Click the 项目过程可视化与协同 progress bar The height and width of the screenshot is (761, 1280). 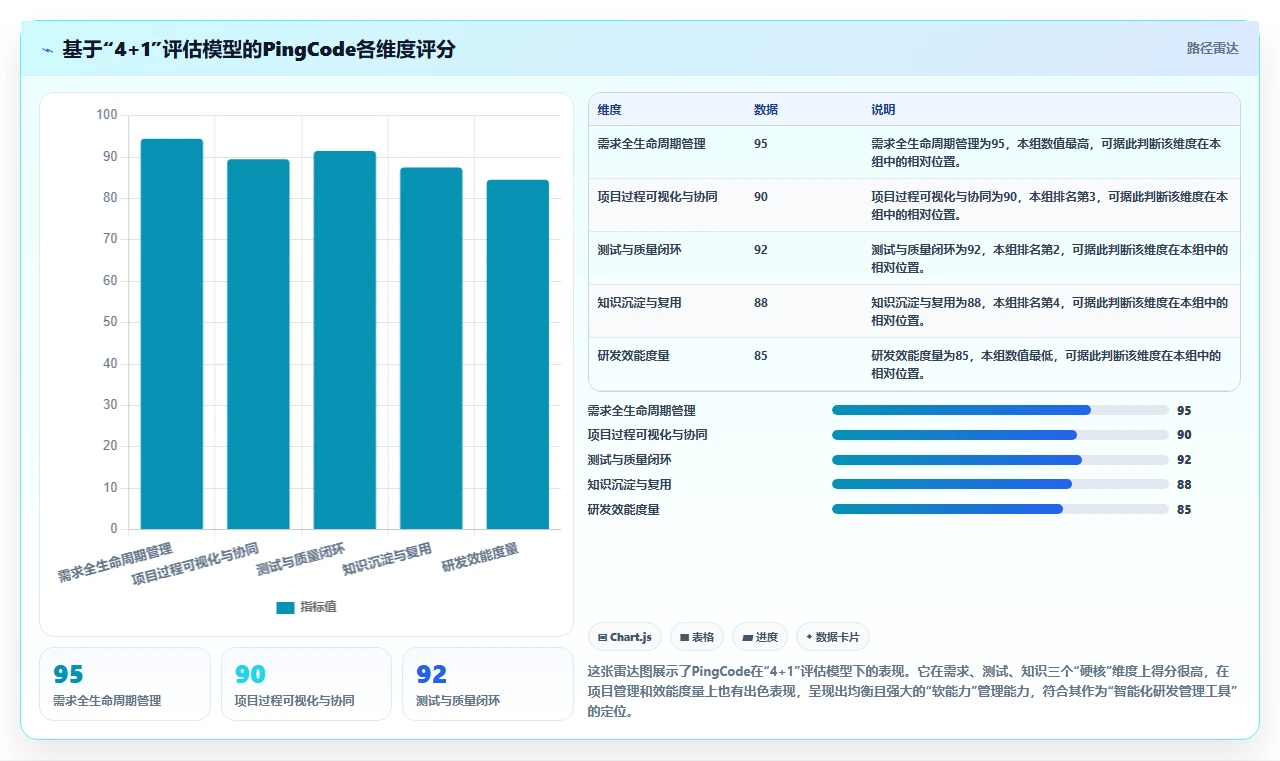point(1000,435)
